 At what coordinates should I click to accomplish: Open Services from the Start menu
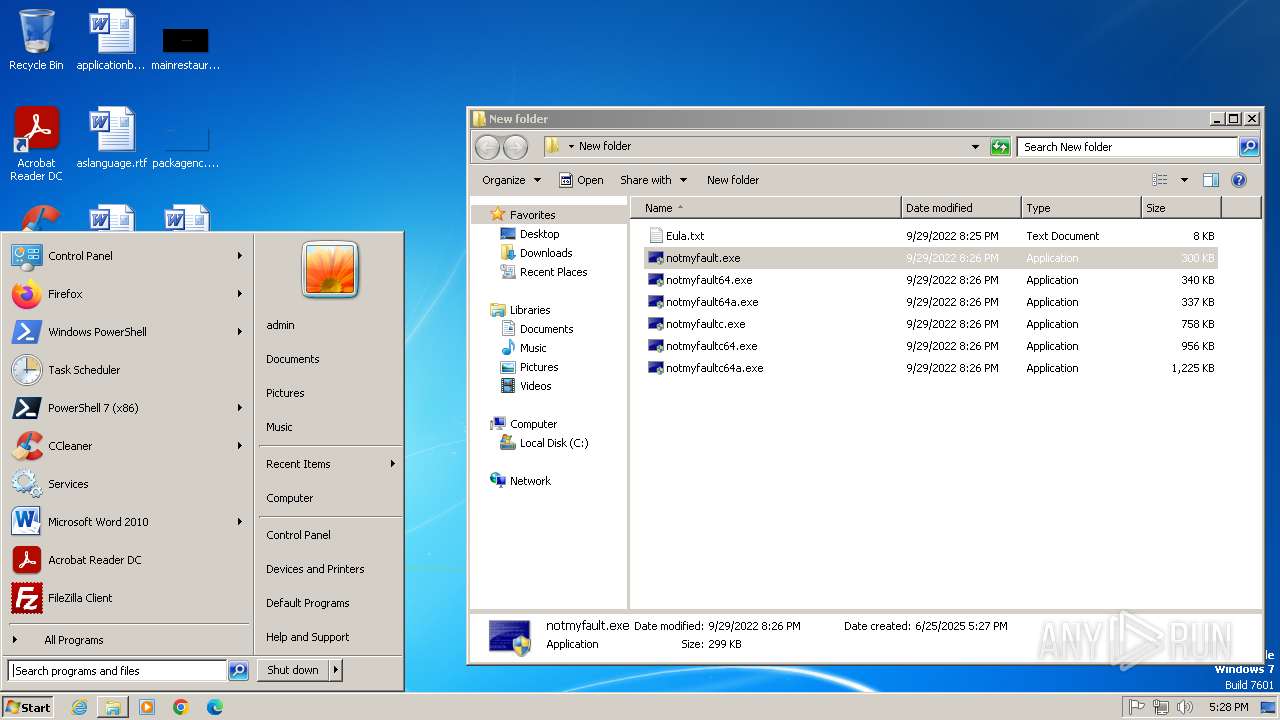(128, 484)
